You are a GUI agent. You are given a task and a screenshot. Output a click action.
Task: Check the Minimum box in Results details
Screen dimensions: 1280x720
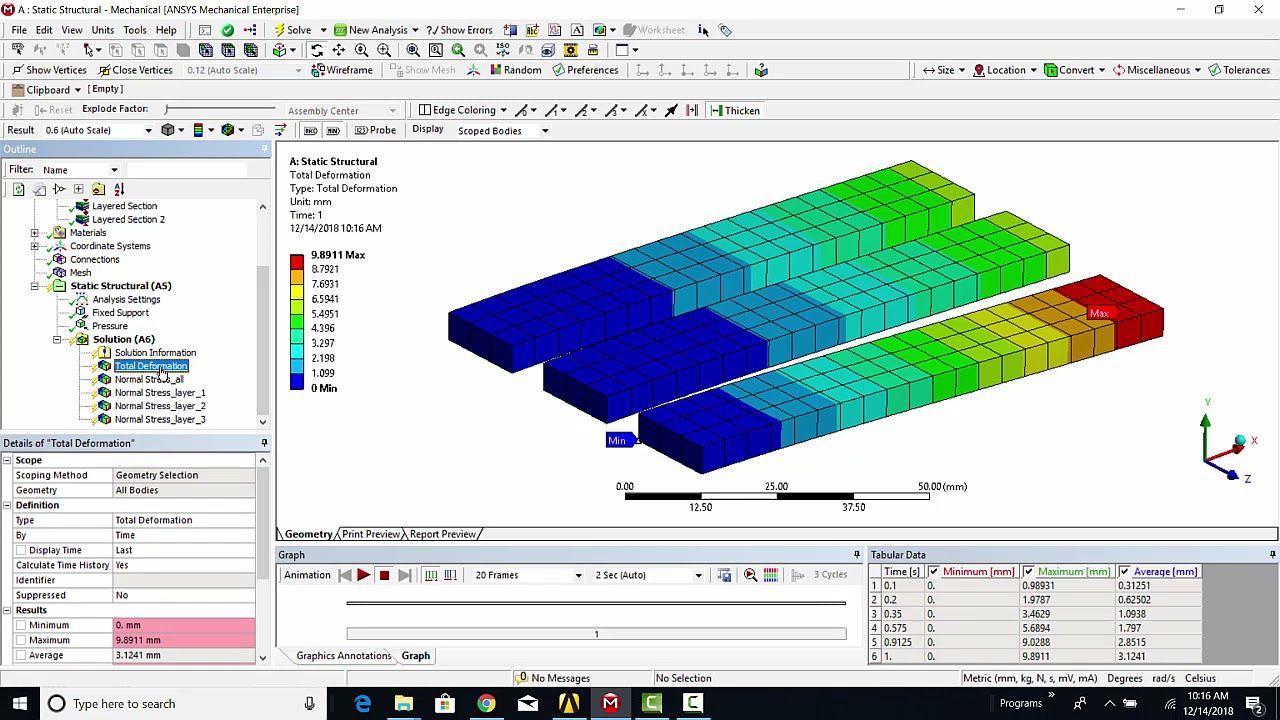pyautogui.click(x=20, y=625)
